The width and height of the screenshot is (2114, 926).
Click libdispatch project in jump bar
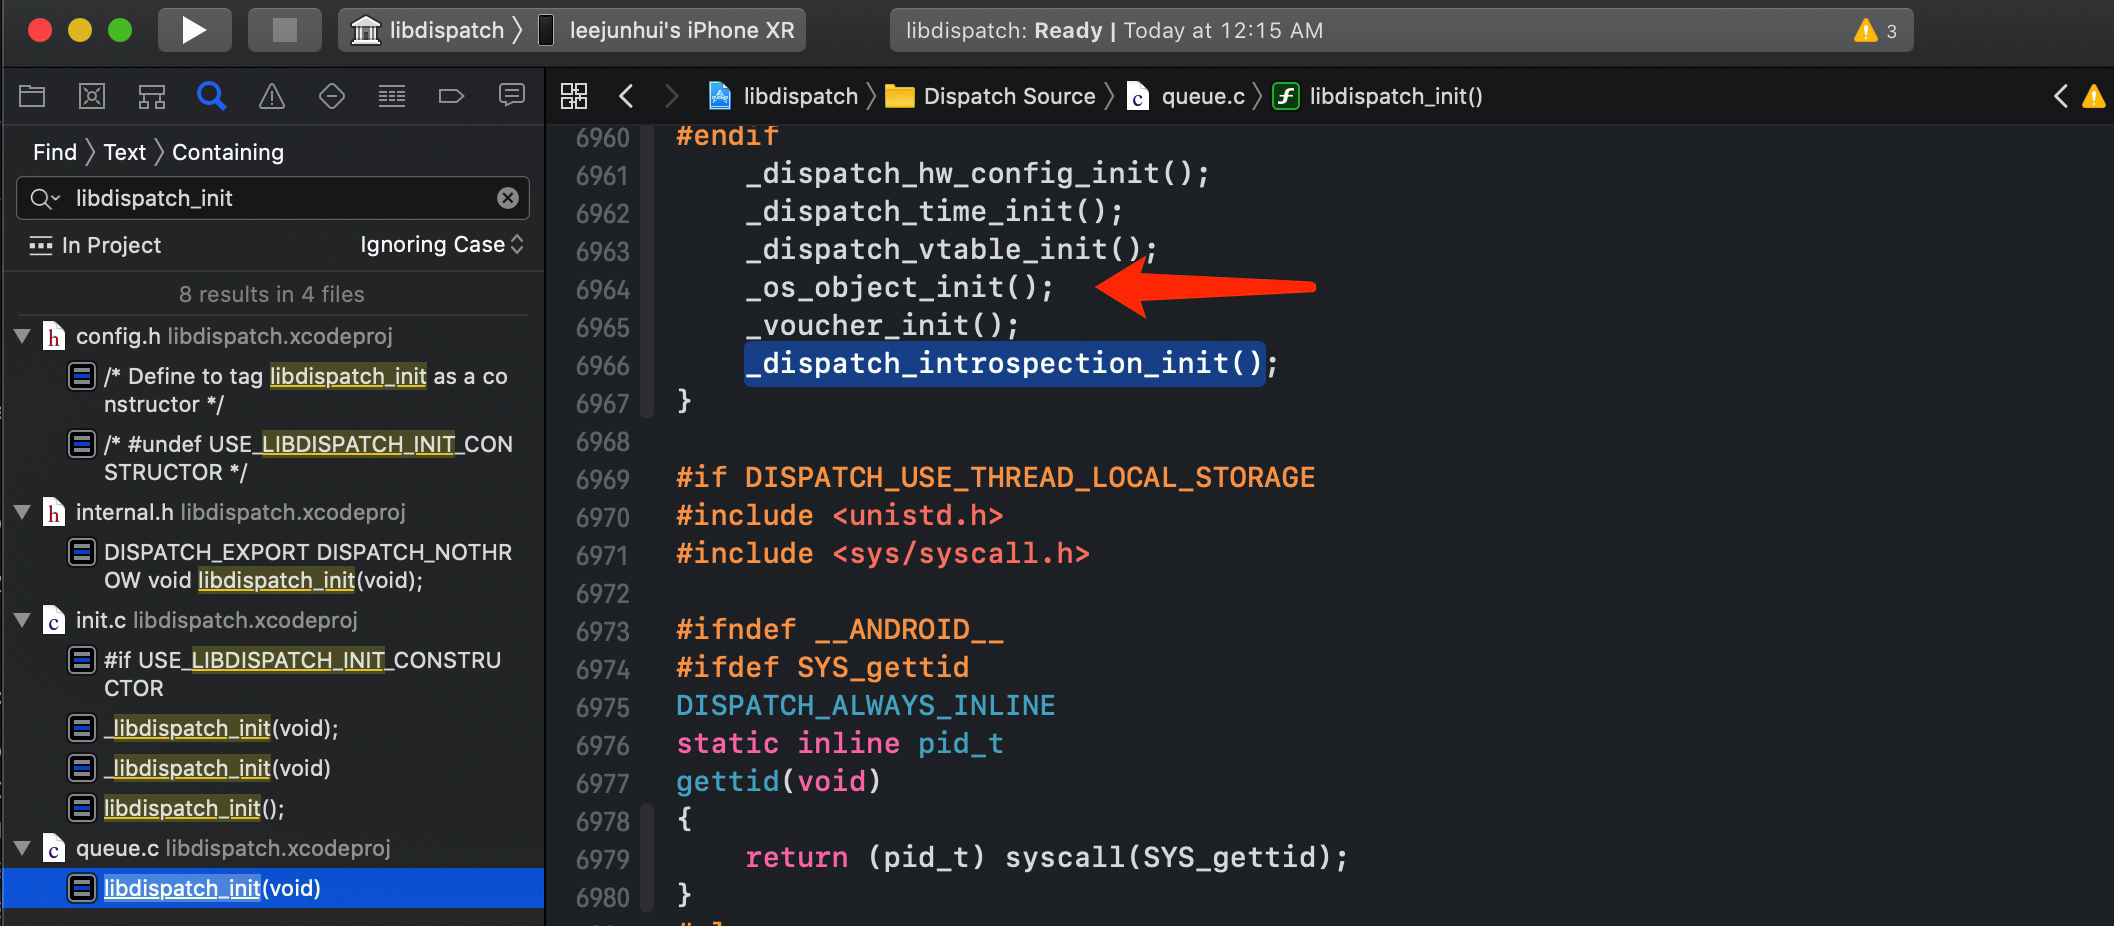783,96
